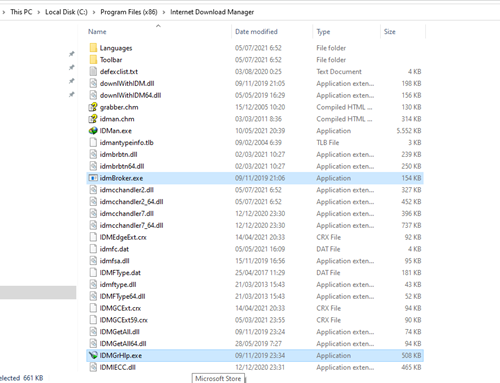Select the IDMGetAll64.dll file name

pyautogui.click(x=123, y=344)
